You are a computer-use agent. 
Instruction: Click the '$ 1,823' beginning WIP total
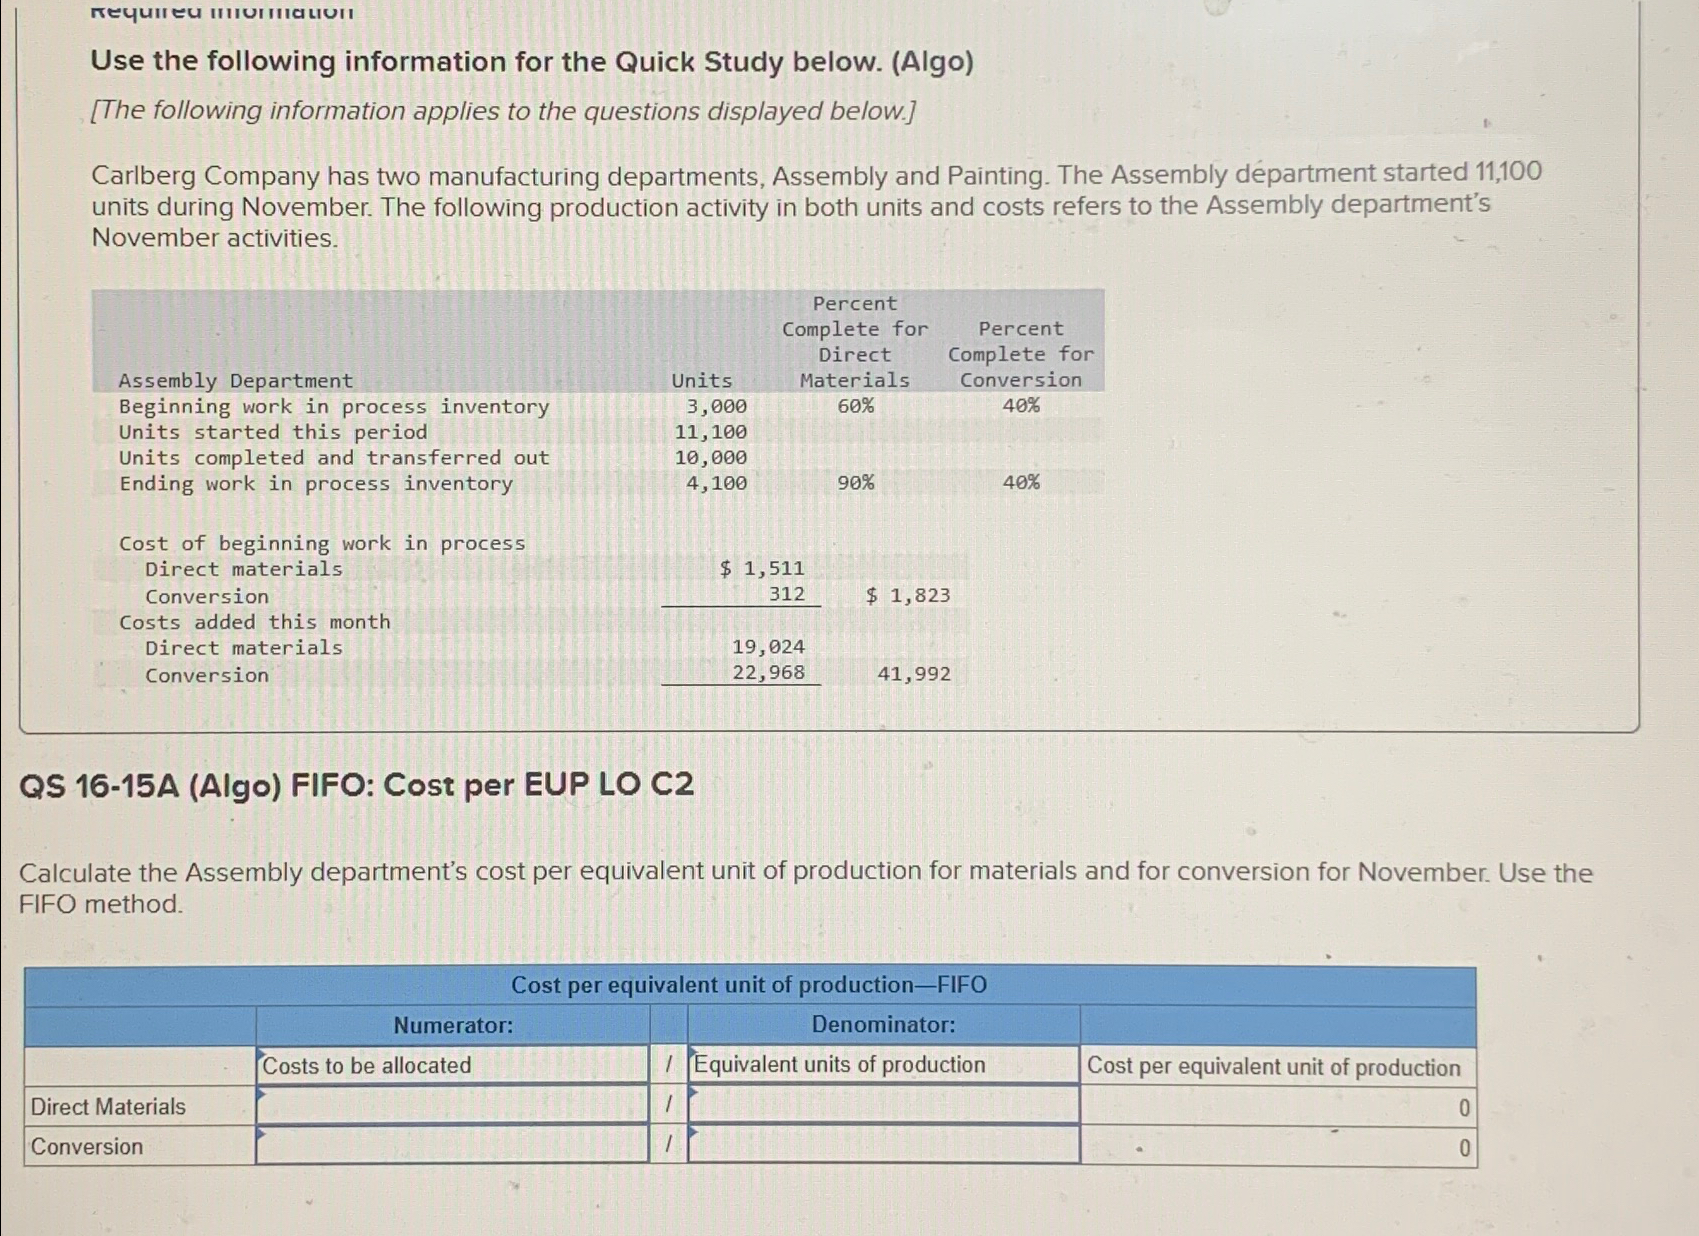[908, 595]
